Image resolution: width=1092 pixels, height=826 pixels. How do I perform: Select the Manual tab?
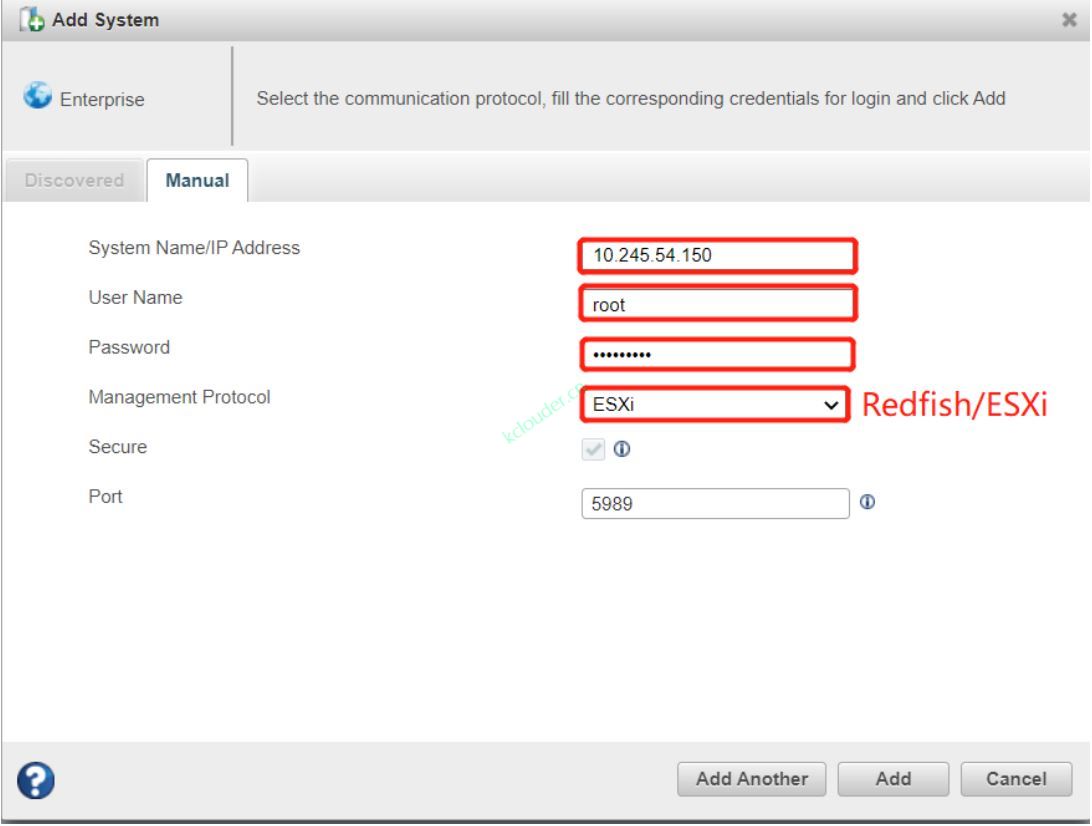click(197, 180)
